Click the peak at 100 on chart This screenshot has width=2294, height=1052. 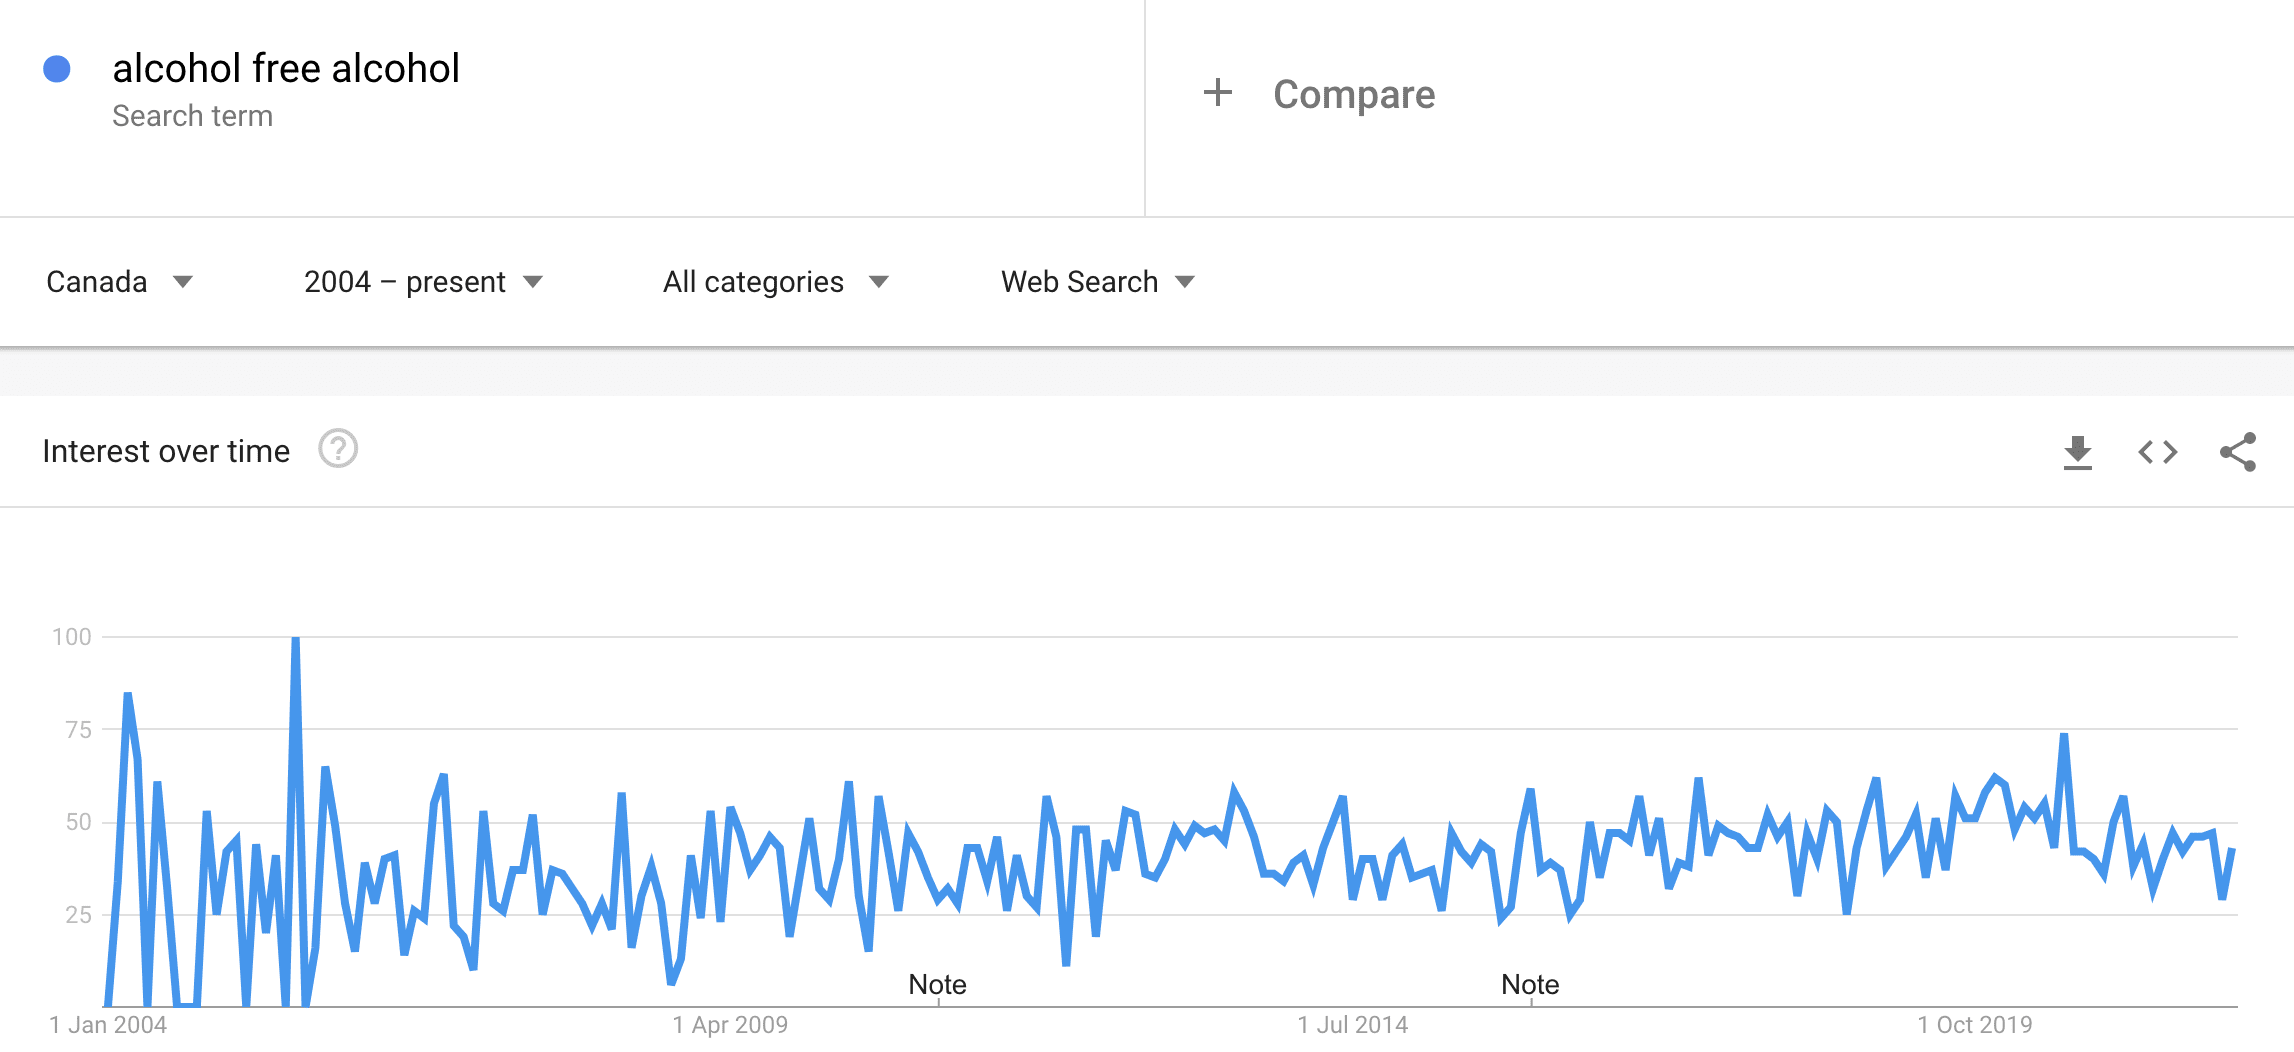pos(295,638)
